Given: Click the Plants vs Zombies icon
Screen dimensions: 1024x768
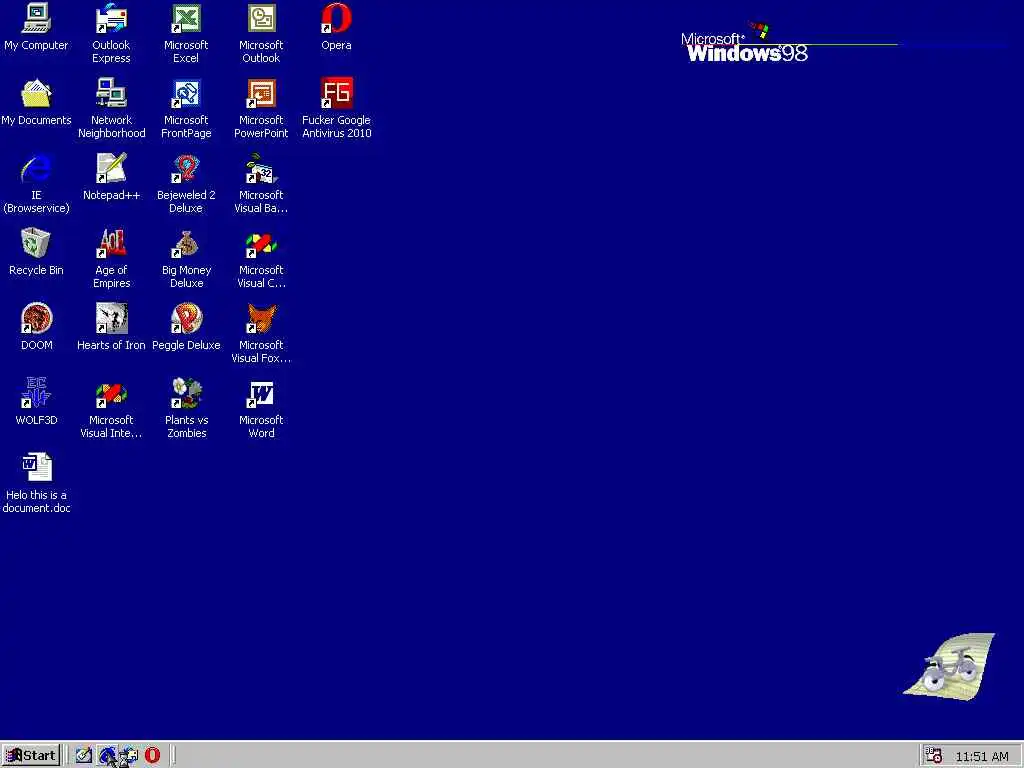Looking at the screenshot, I should click(186, 394).
